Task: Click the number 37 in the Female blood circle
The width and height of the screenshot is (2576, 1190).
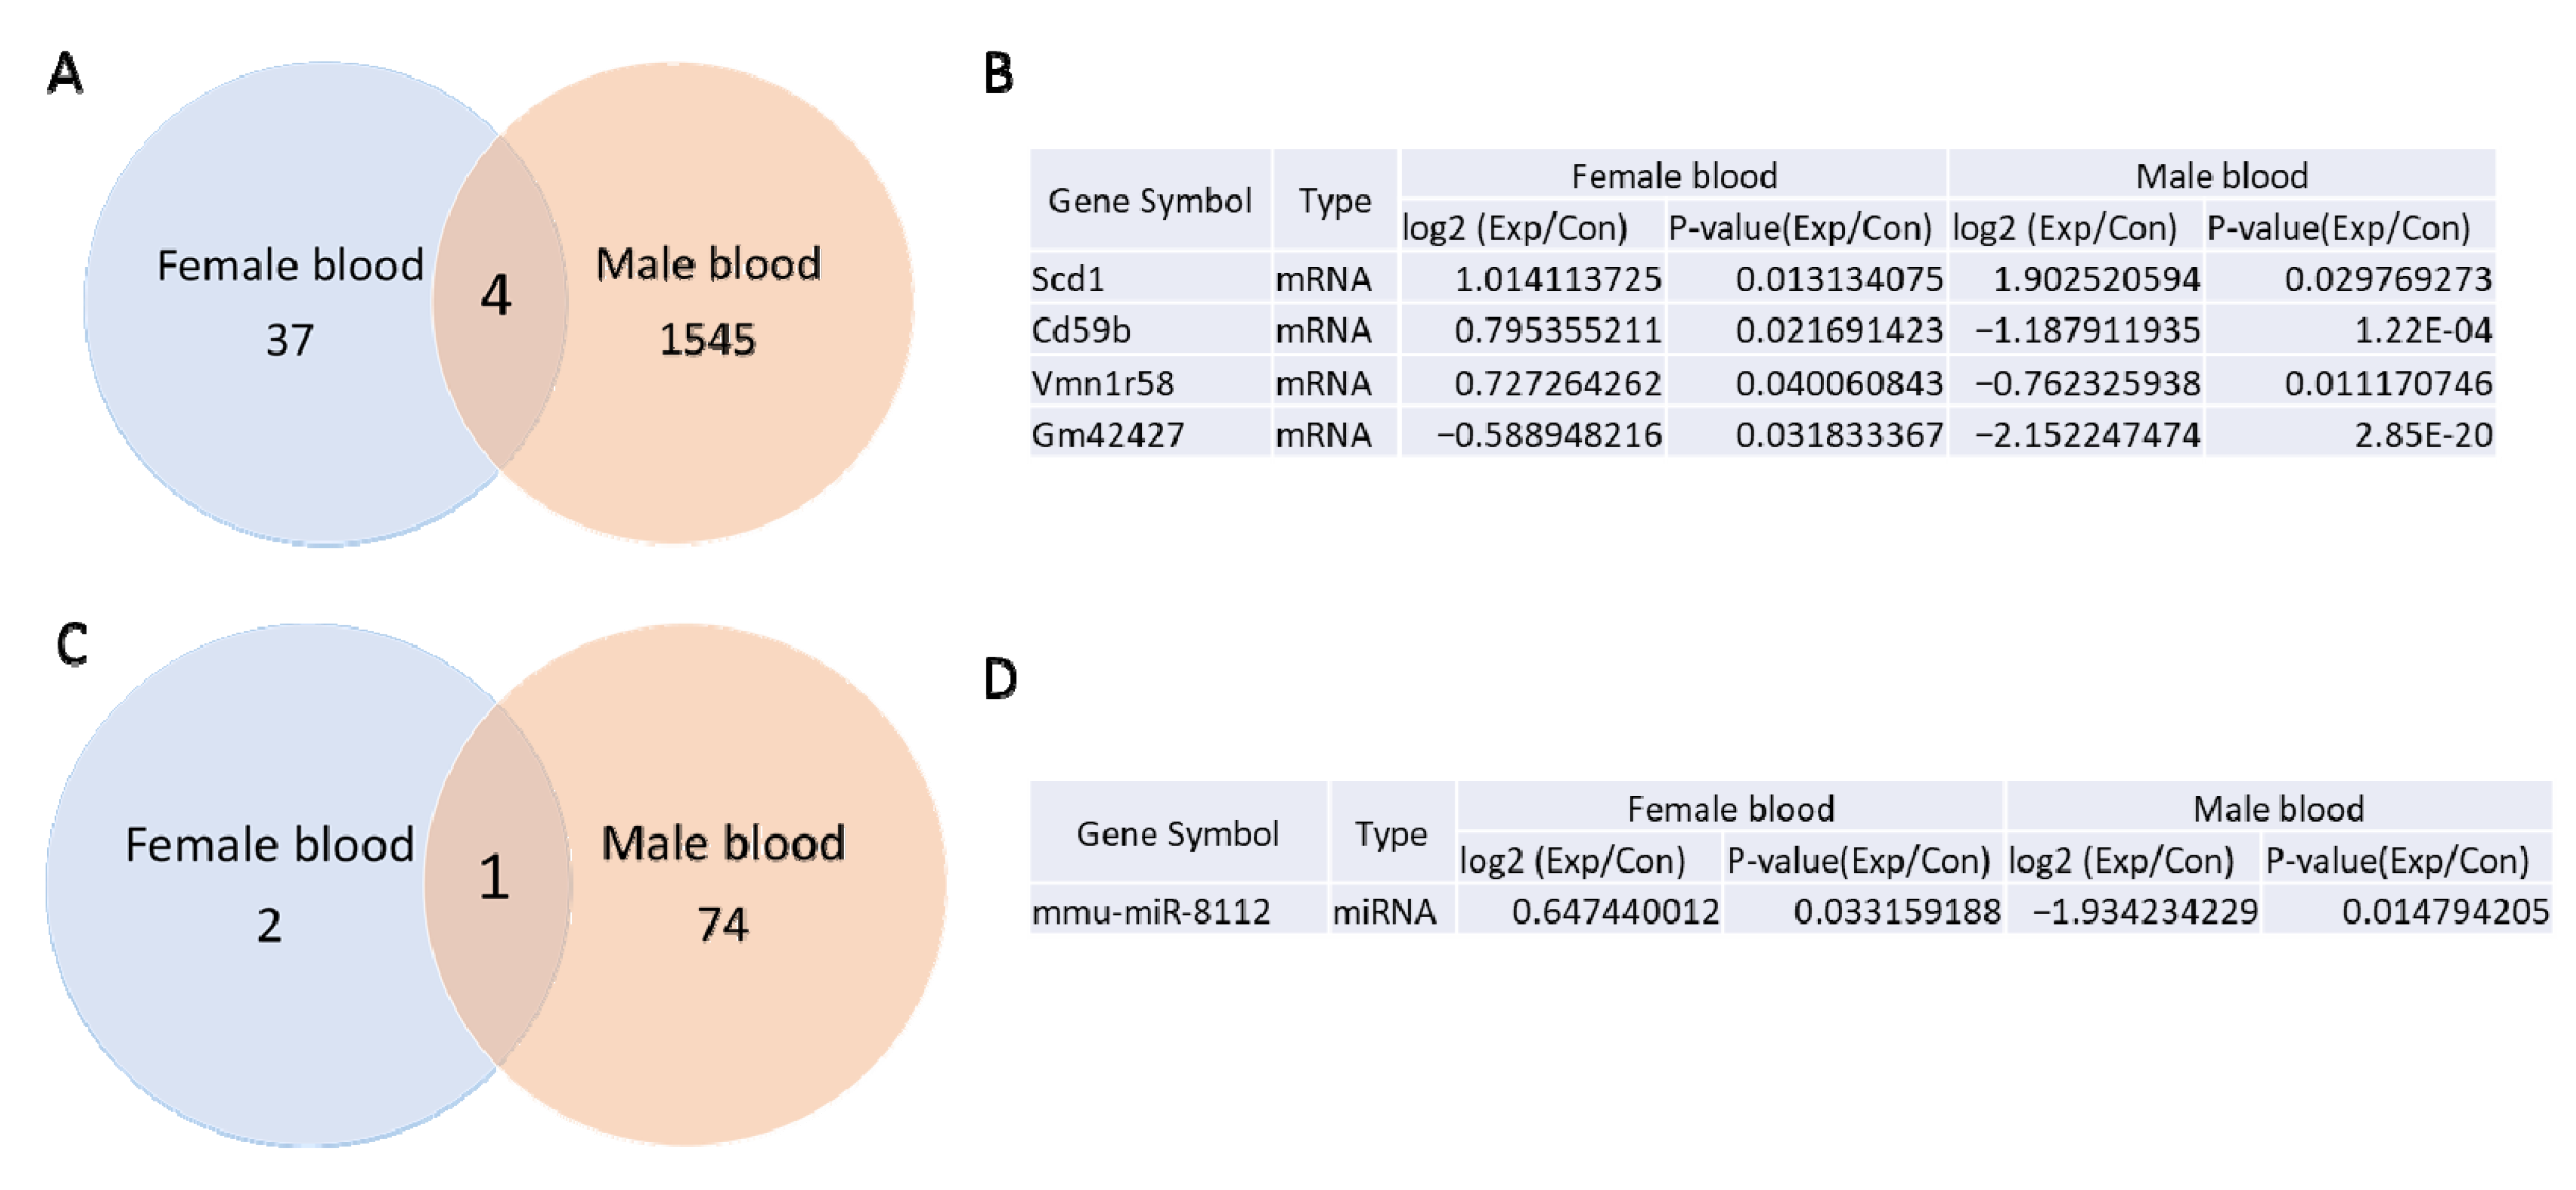Action: [x=289, y=341]
